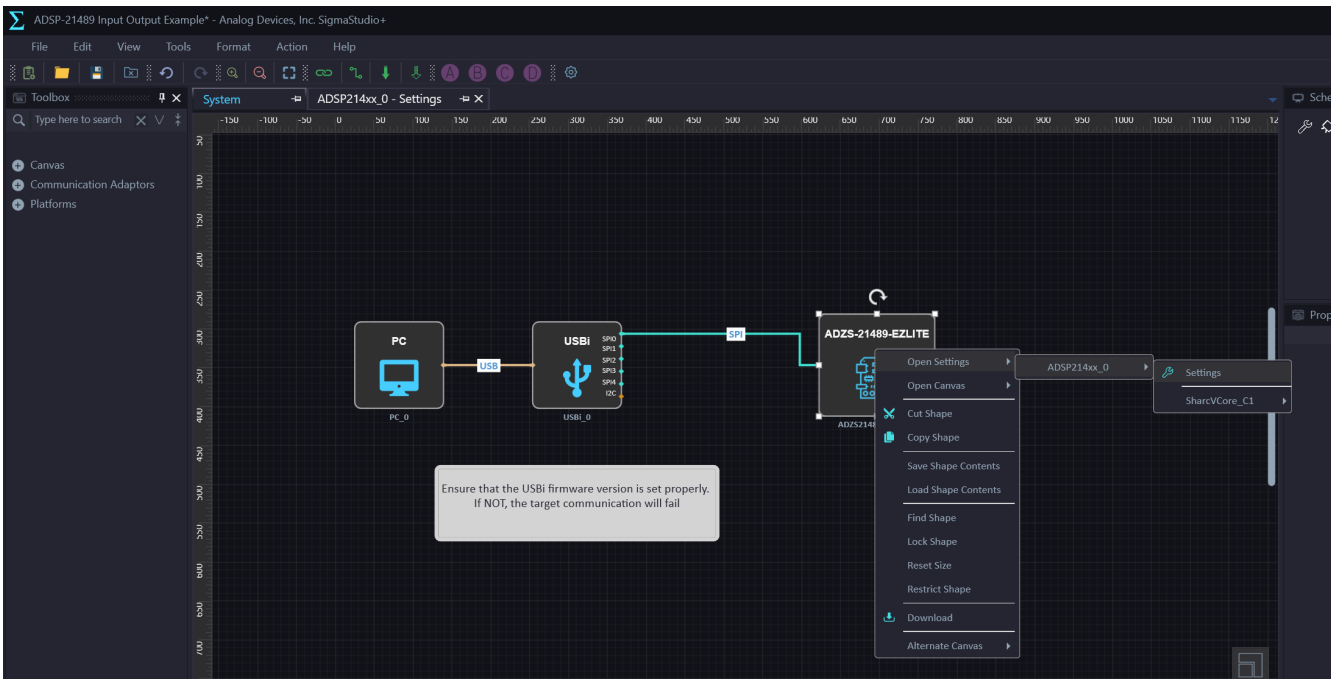Click the purple A circle button
The width and height of the screenshot is (1339, 690).
pos(450,73)
